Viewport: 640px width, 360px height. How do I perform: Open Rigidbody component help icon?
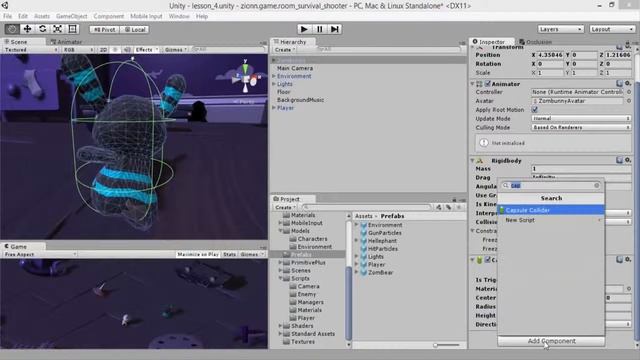click(620, 160)
